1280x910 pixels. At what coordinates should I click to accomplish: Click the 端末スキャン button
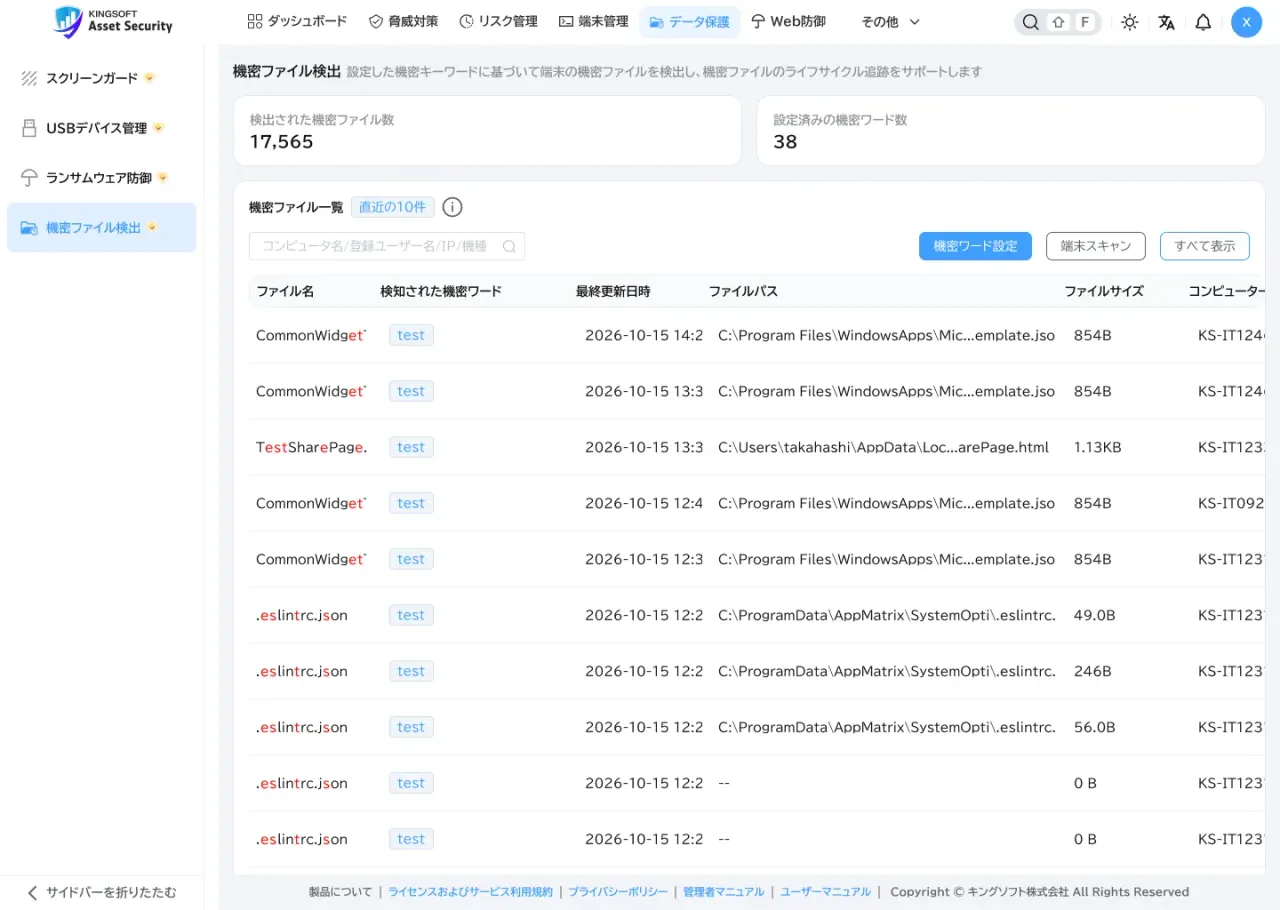[x=1096, y=246]
